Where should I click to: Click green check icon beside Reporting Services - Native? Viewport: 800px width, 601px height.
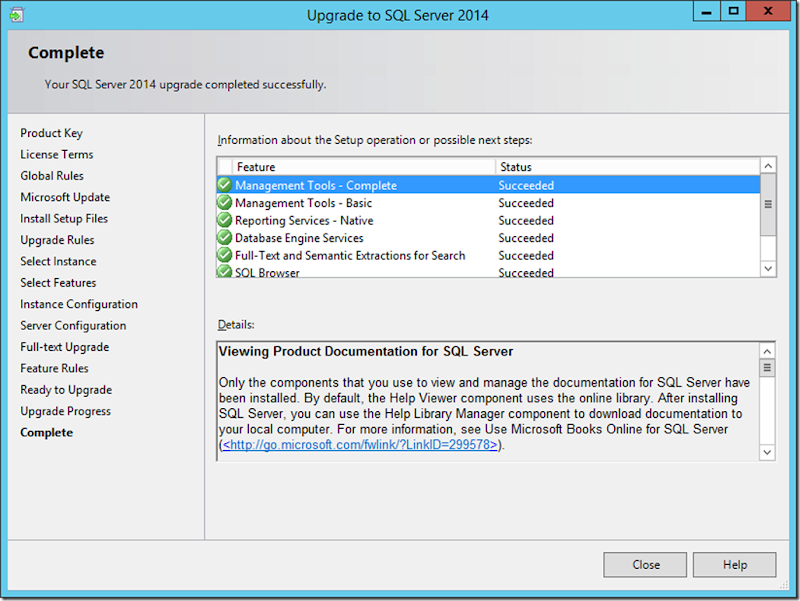tap(224, 220)
